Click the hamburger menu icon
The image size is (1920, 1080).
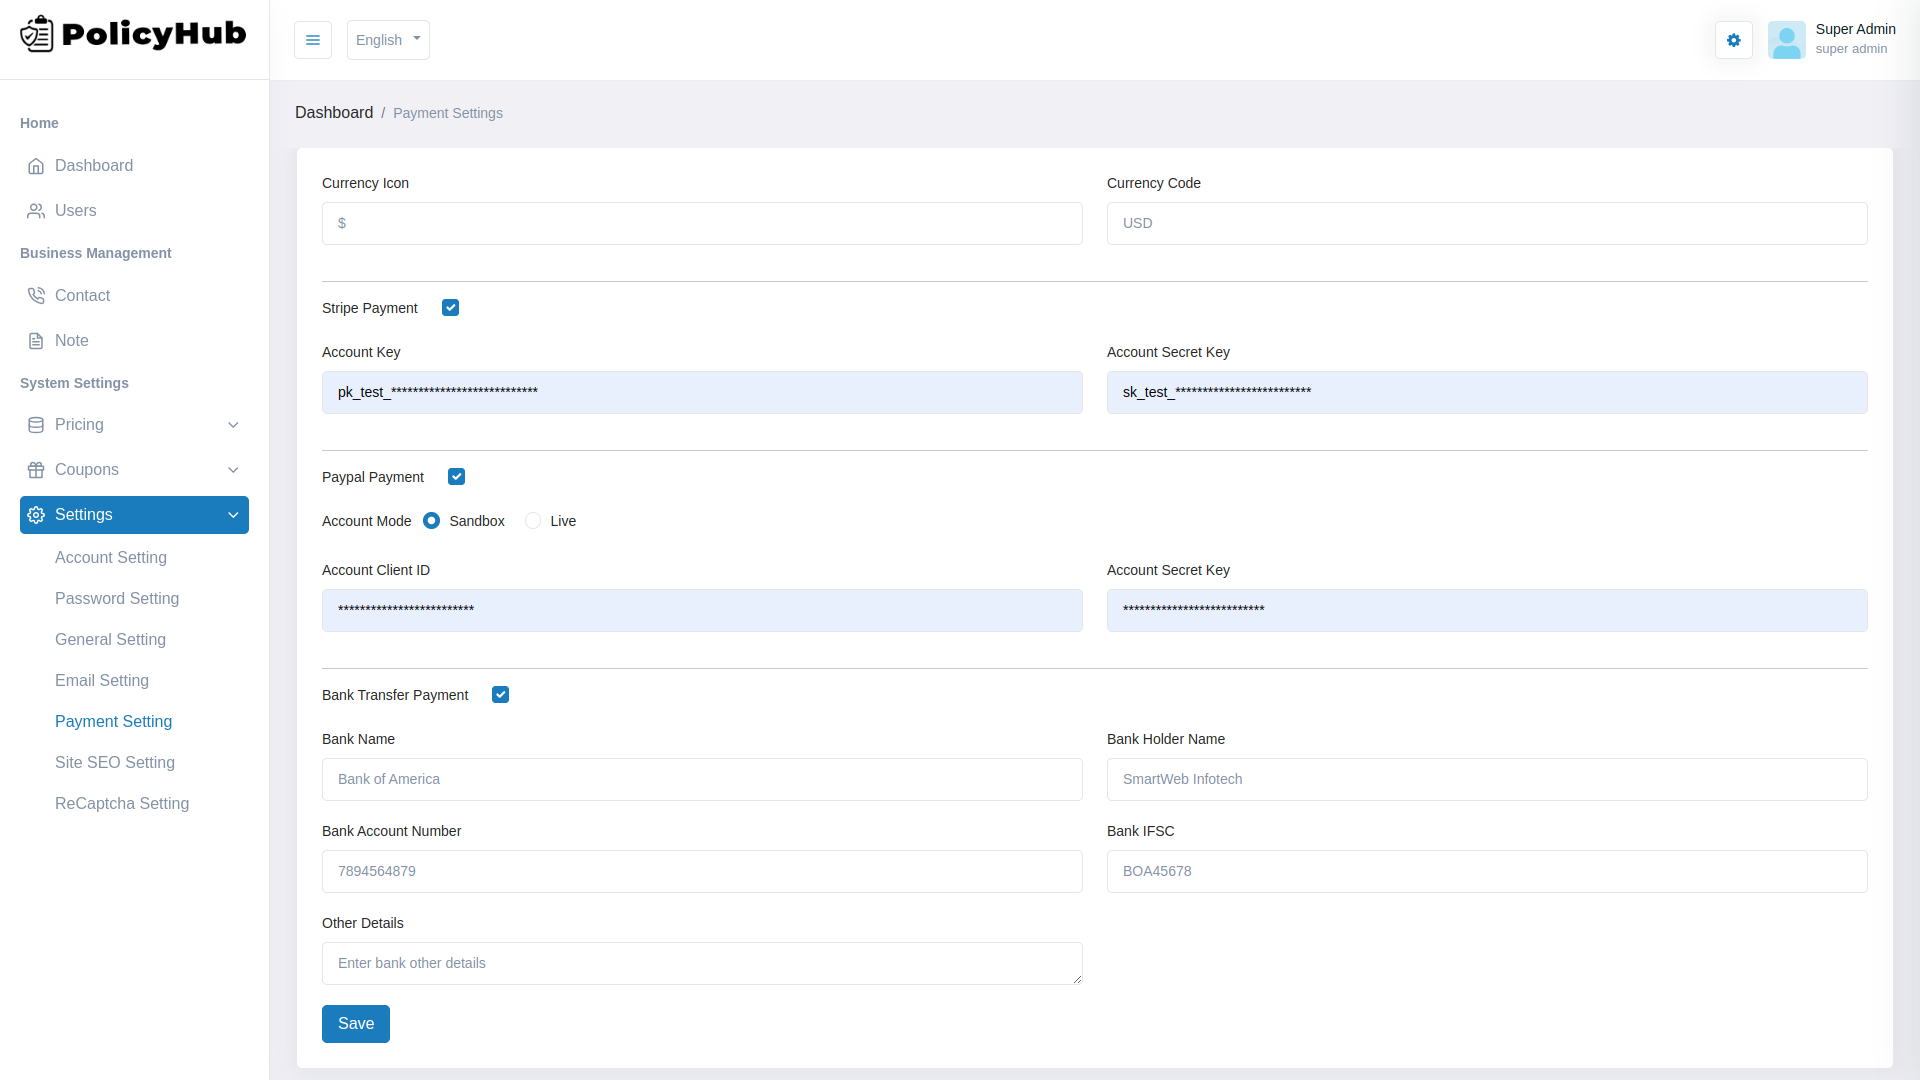pyautogui.click(x=313, y=40)
